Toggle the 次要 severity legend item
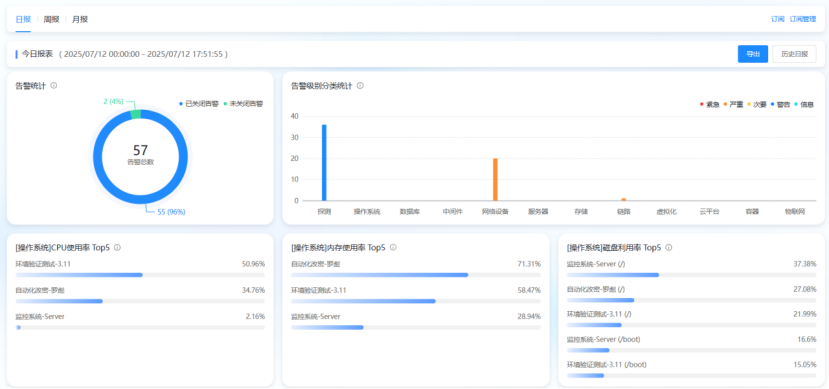Screen dimensions: 829x389 757,105
